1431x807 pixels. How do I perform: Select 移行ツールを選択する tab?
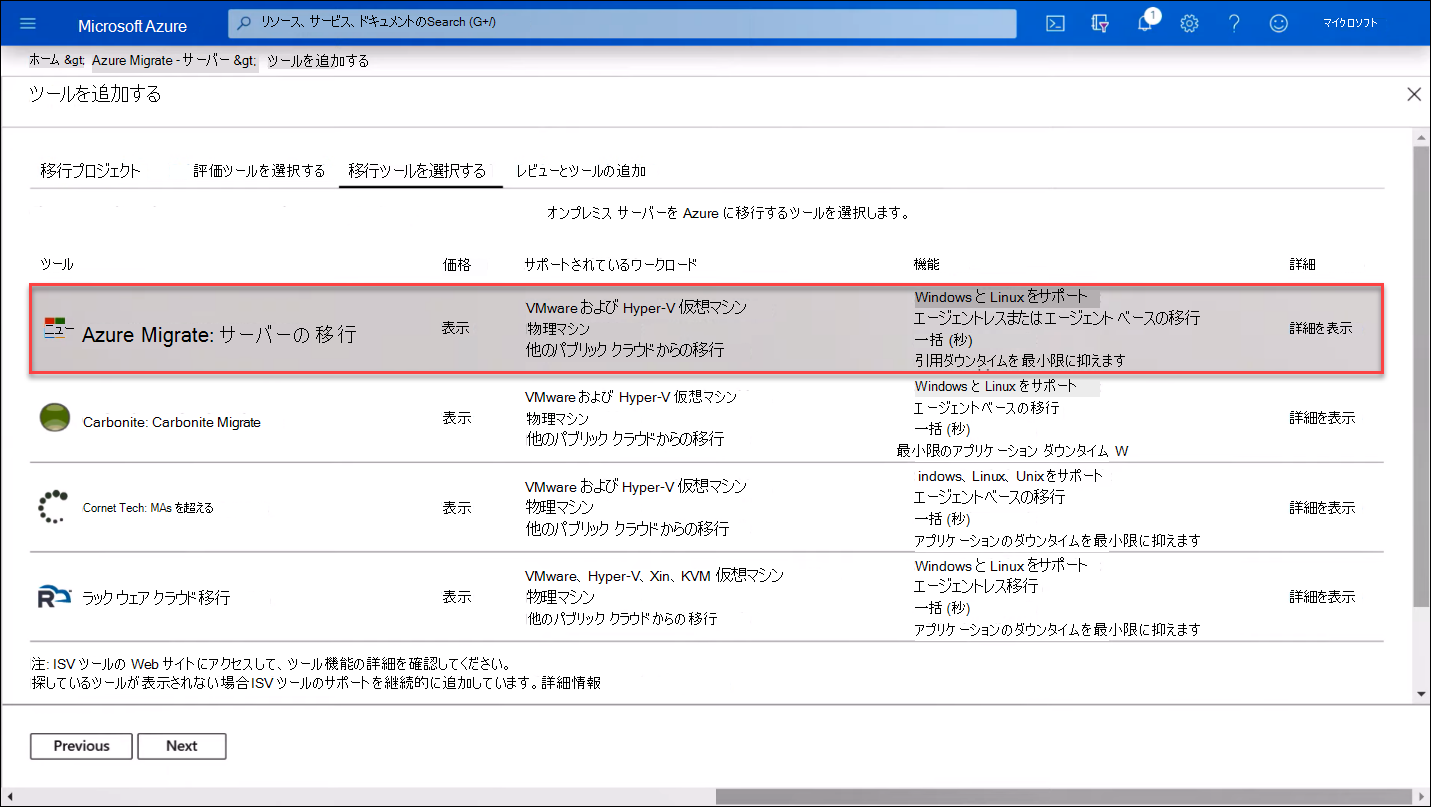tap(417, 171)
